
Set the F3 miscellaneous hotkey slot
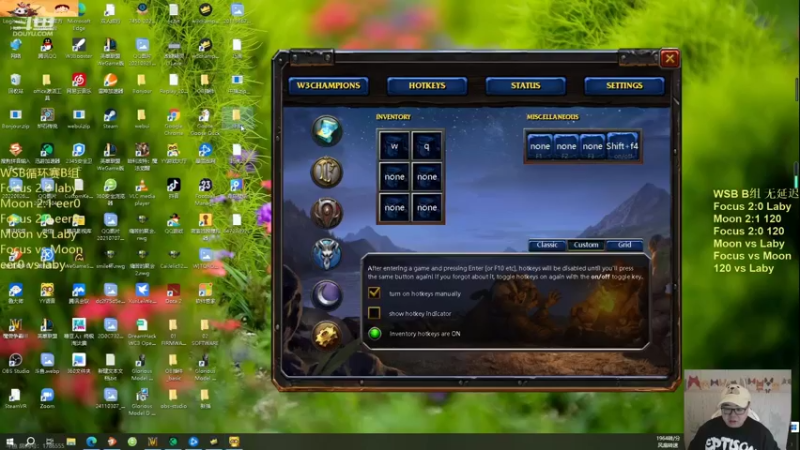(x=592, y=146)
